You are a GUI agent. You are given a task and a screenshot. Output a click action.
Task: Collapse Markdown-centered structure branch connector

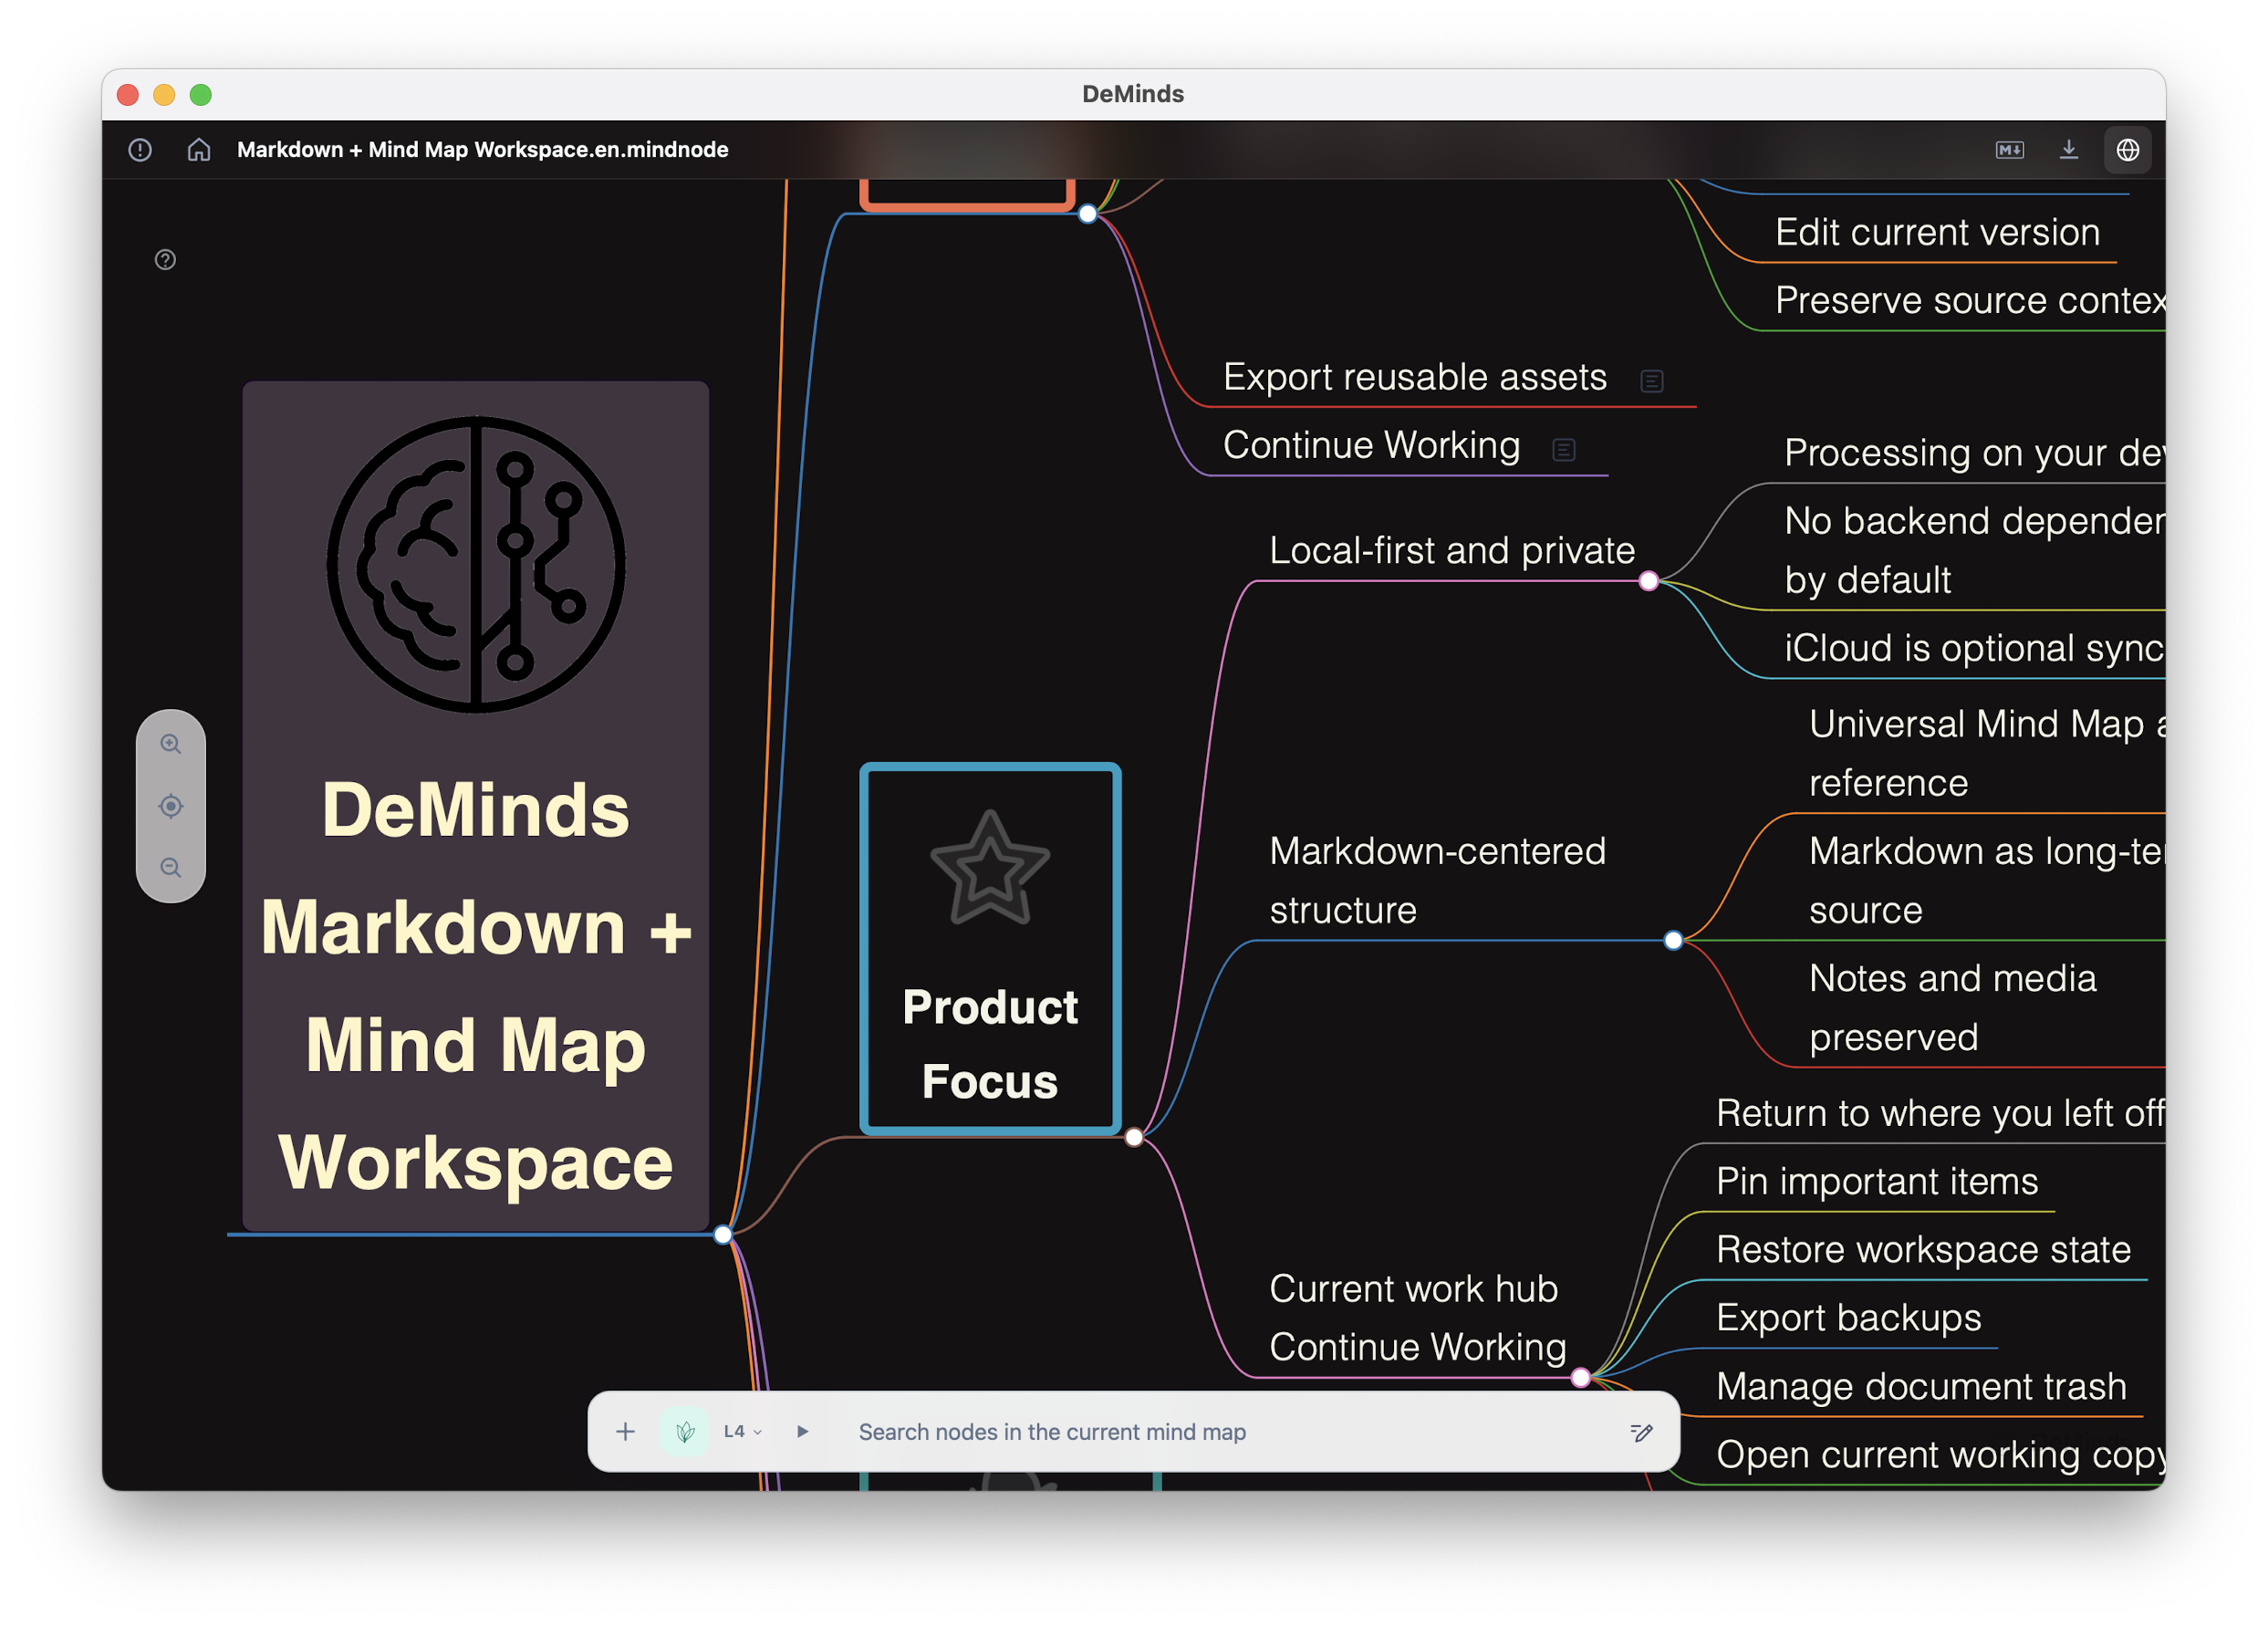[x=1673, y=940]
